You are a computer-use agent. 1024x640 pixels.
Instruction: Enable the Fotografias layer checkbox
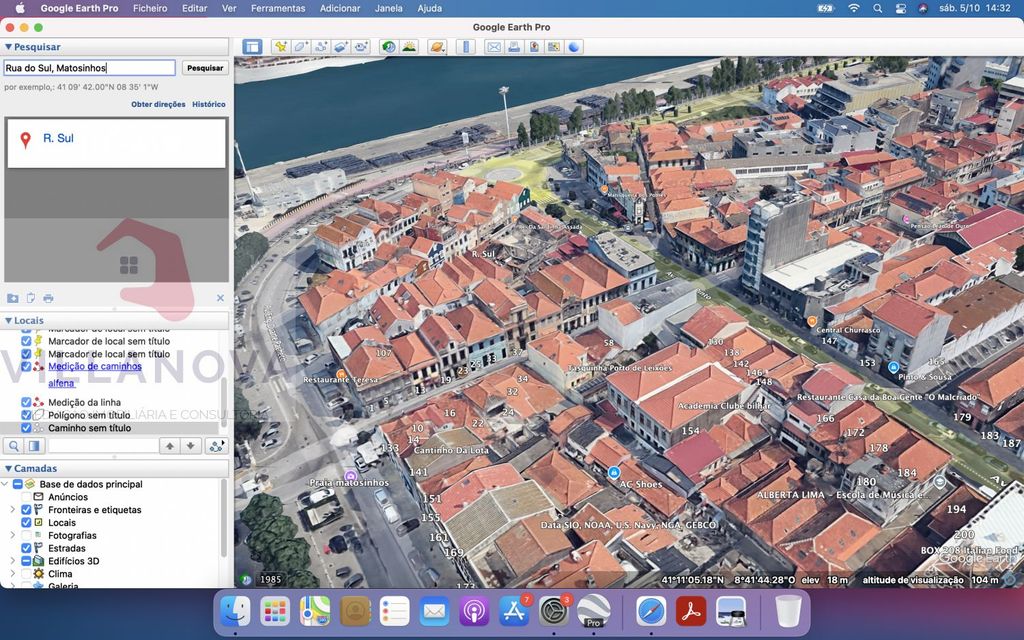pos(26,536)
